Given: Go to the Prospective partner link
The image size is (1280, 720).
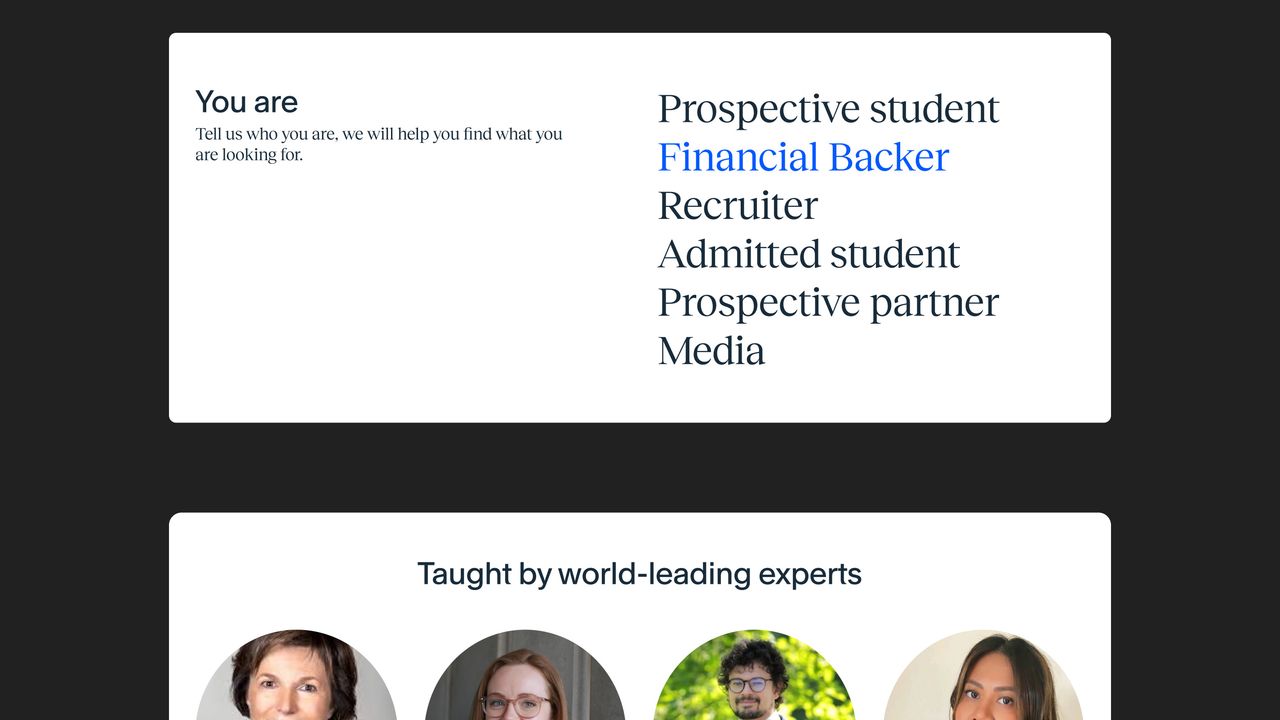Looking at the screenshot, I should tap(828, 303).
